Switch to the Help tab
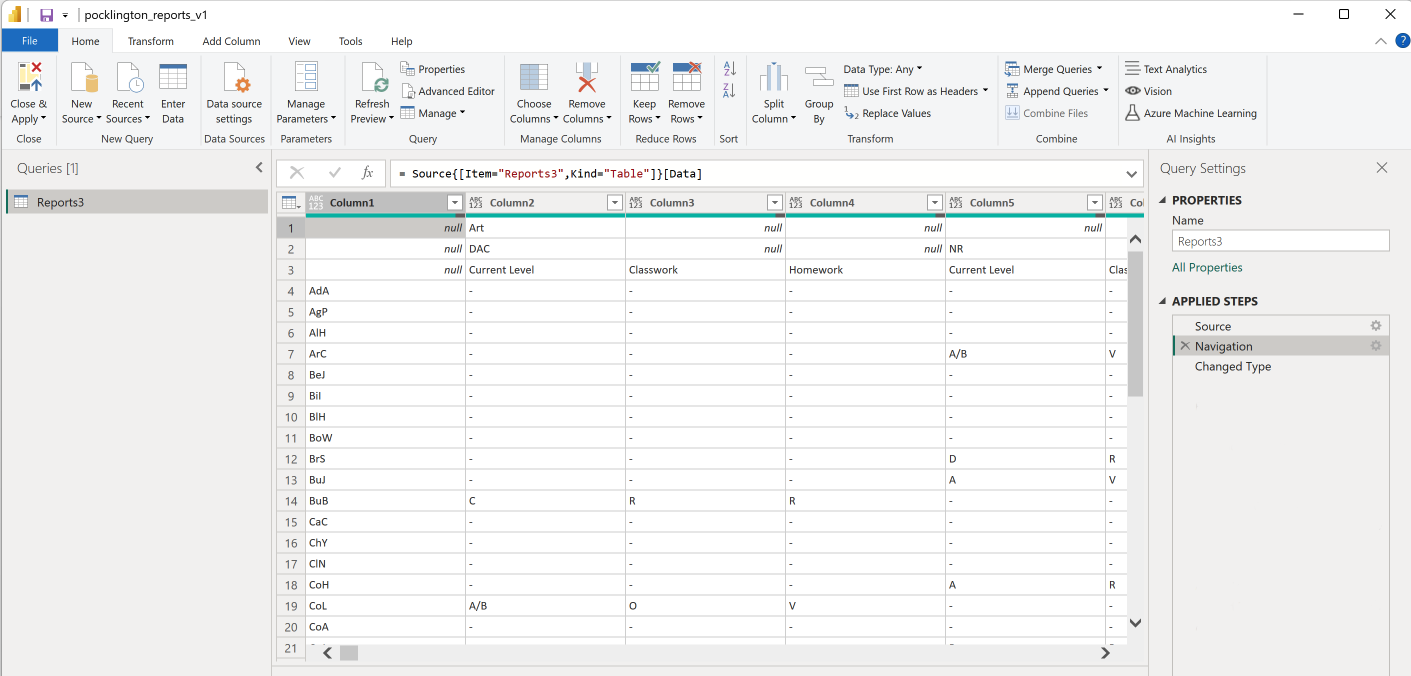1411x676 pixels. click(402, 41)
